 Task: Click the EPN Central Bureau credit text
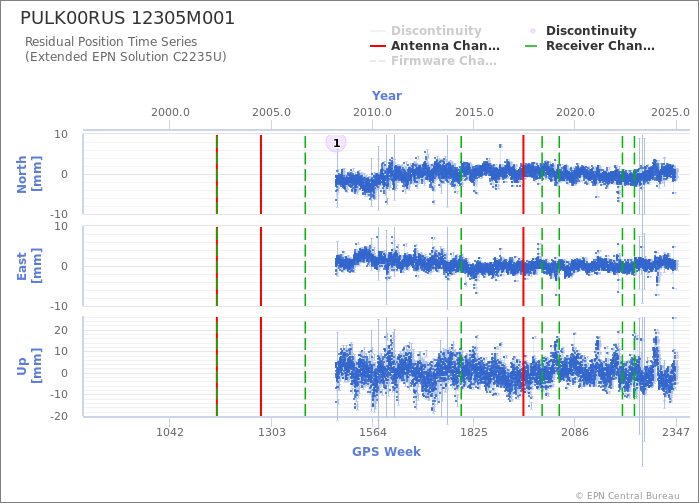point(628,496)
